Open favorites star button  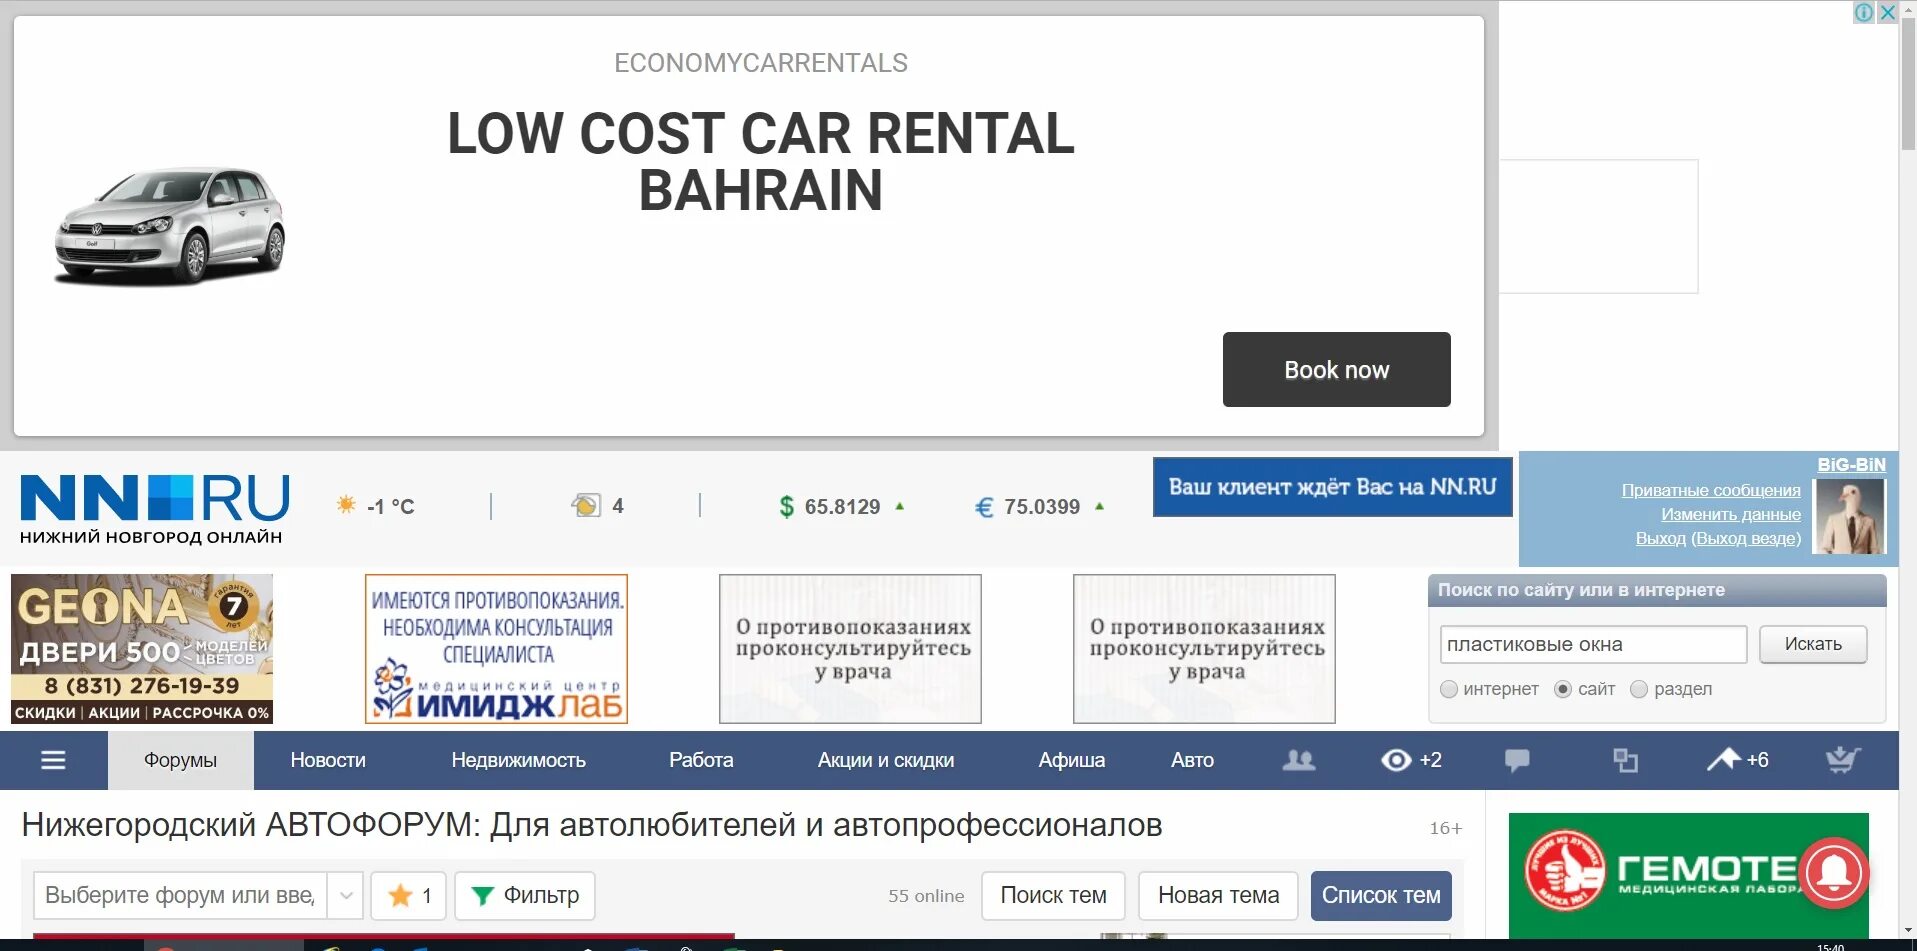(x=409, y=895)
